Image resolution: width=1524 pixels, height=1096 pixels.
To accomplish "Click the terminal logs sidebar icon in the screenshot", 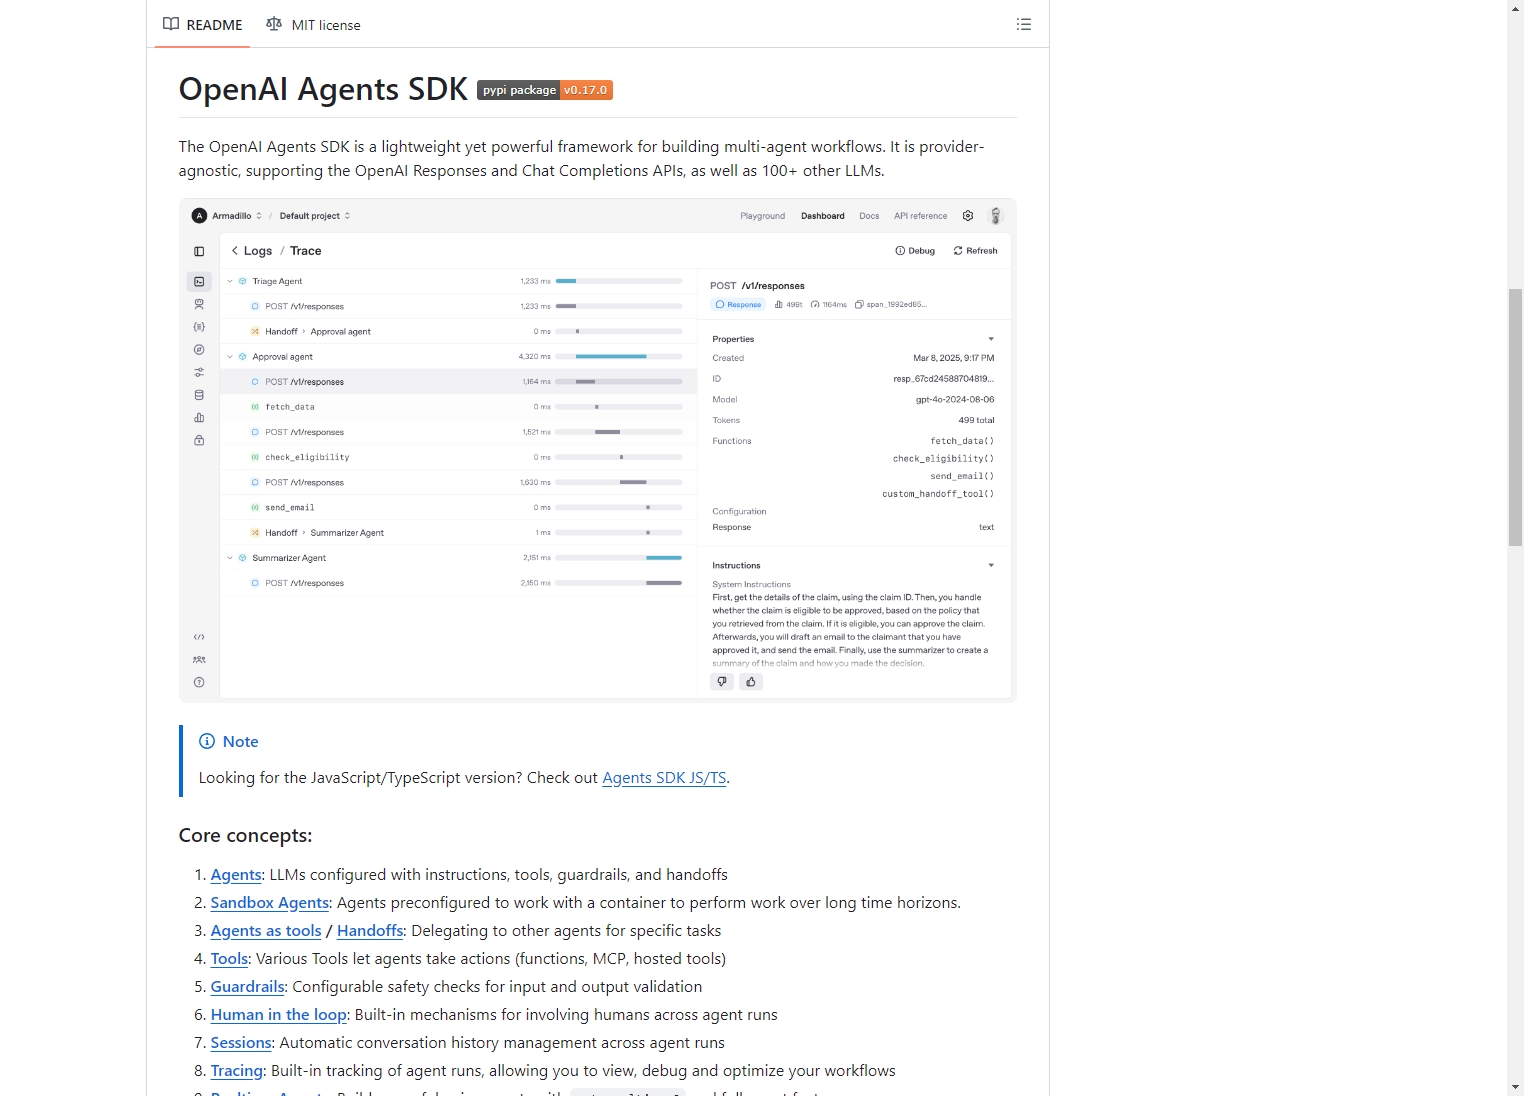I will (199, 282).
